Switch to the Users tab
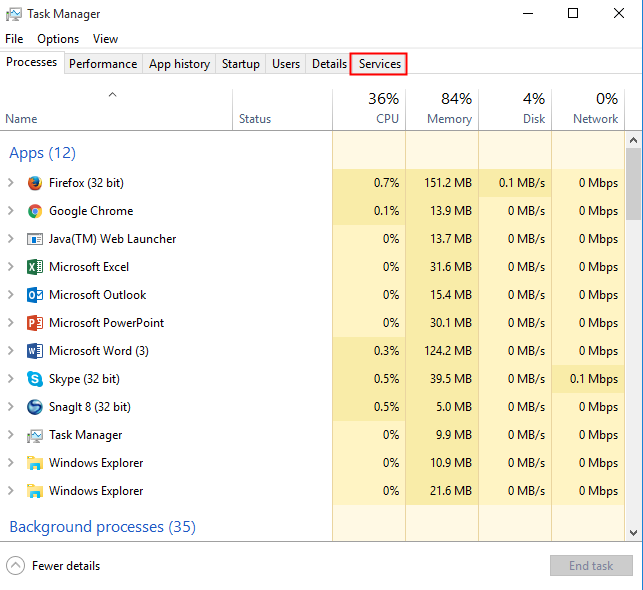Image resolution: width=643 pixels, height=590 pixels. tap(286, 64)
